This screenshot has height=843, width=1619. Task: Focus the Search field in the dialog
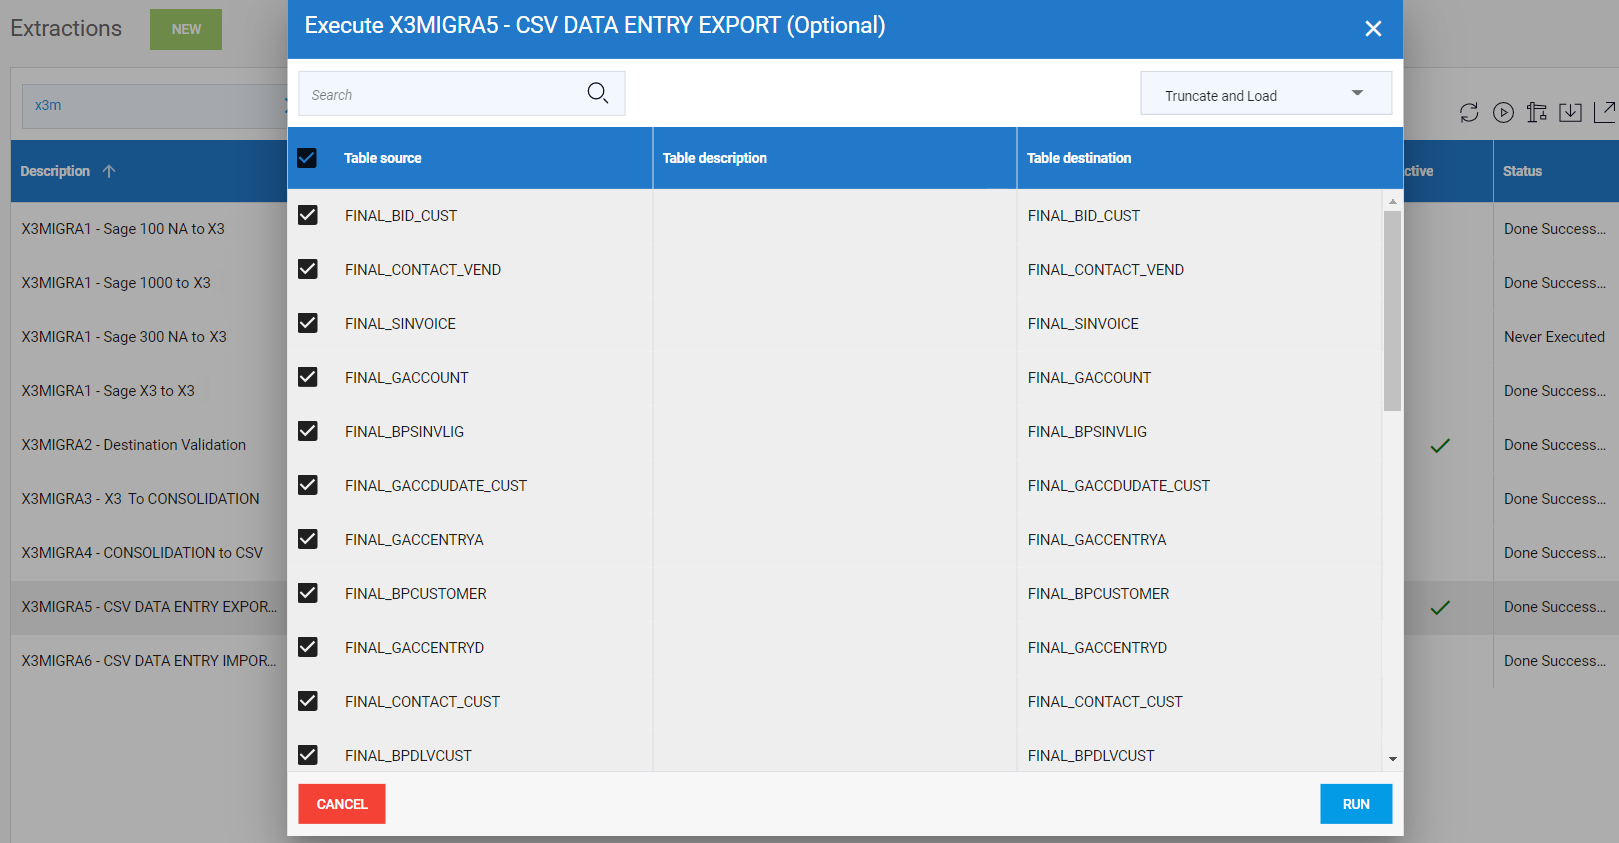[x=440, y=94]
